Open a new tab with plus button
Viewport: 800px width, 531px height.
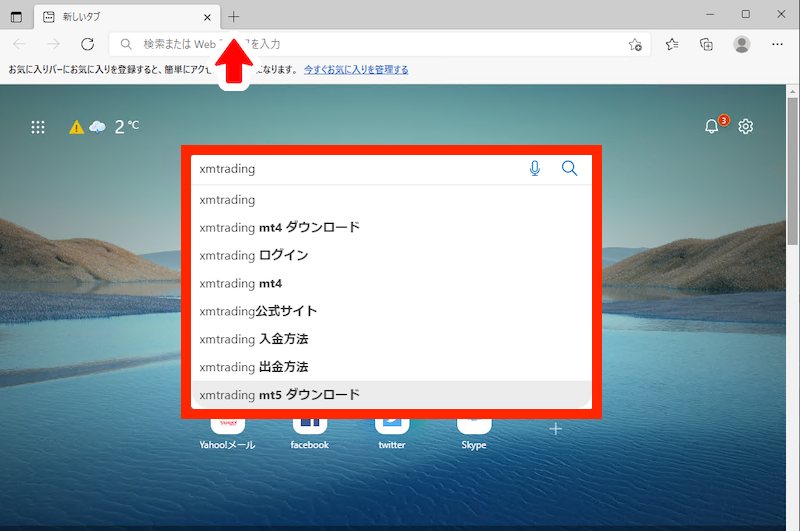point(234,17)
